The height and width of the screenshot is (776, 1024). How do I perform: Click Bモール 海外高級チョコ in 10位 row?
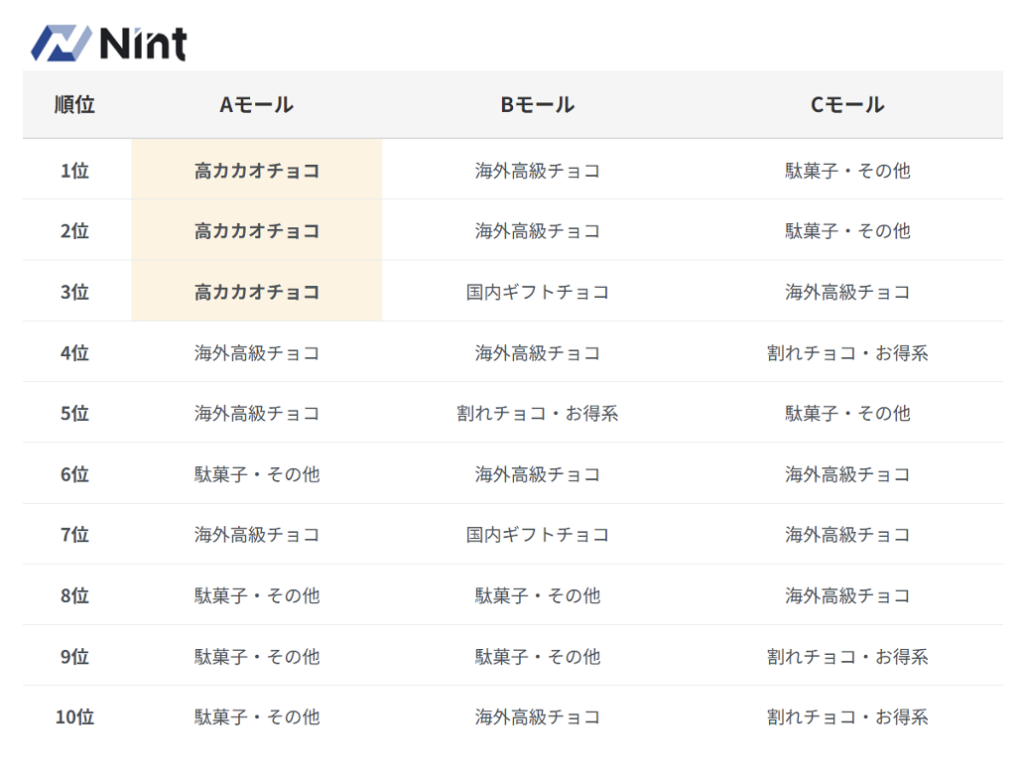[538, 717]
